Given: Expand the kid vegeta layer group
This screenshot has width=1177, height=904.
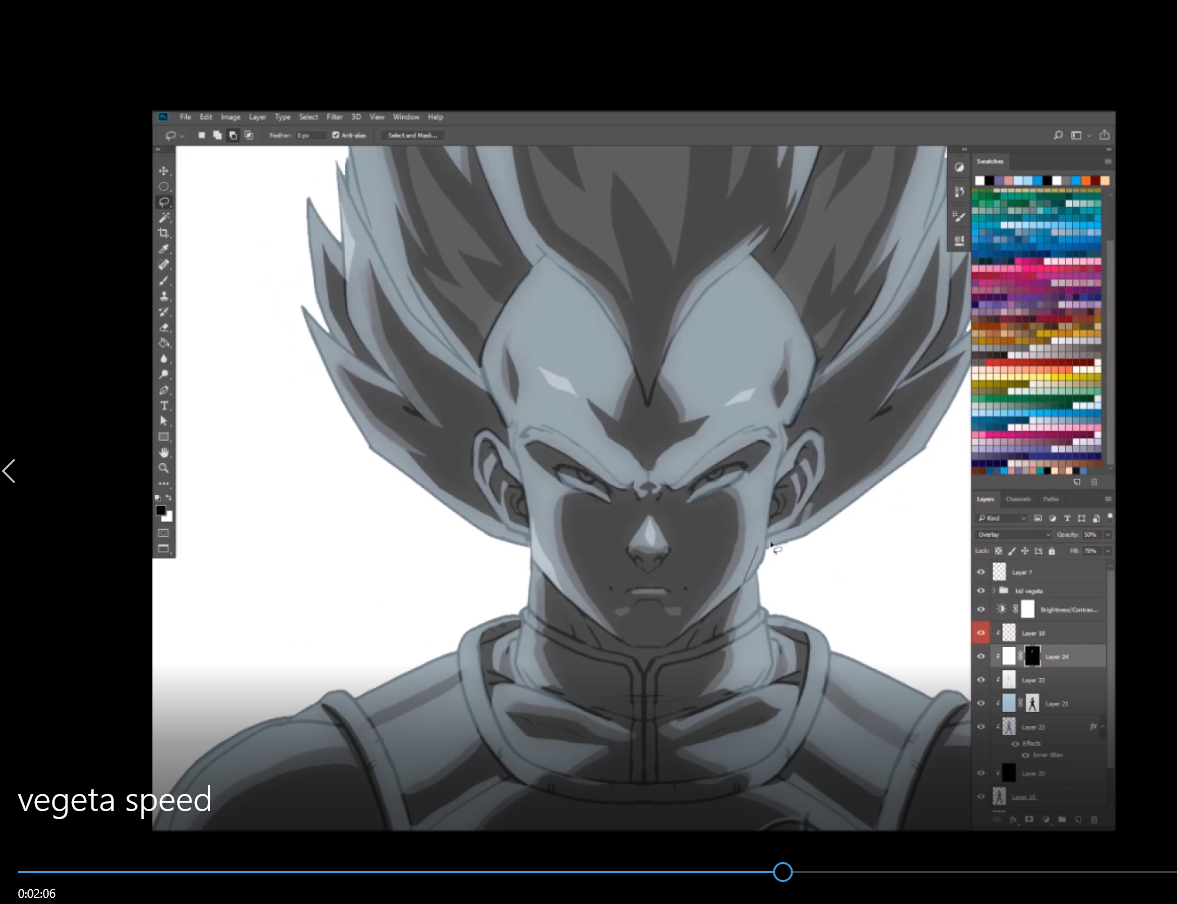Looking at the screenshot, I should pos(994,591).
